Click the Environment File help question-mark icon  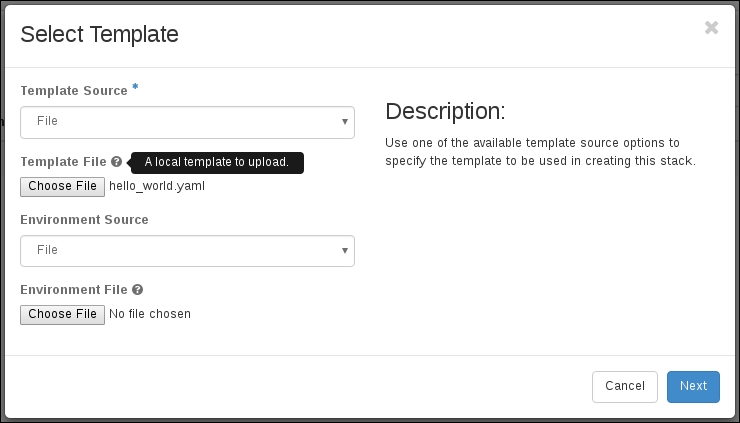pos(137,290)
